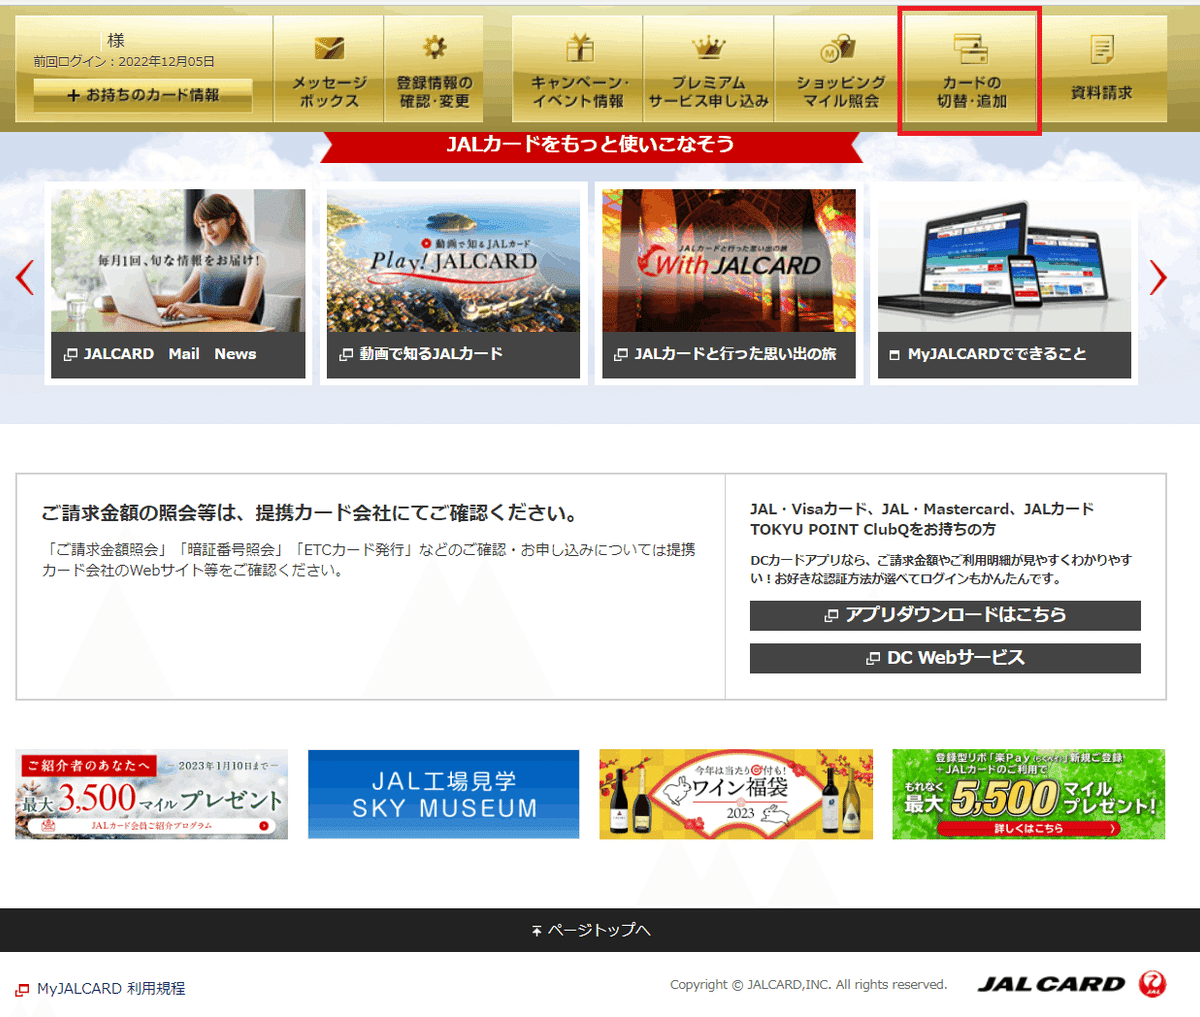1200x1017 pixels.
Task: Open the JAL工場見学 SKY MUSEUM banner
Action: (443, 794)
